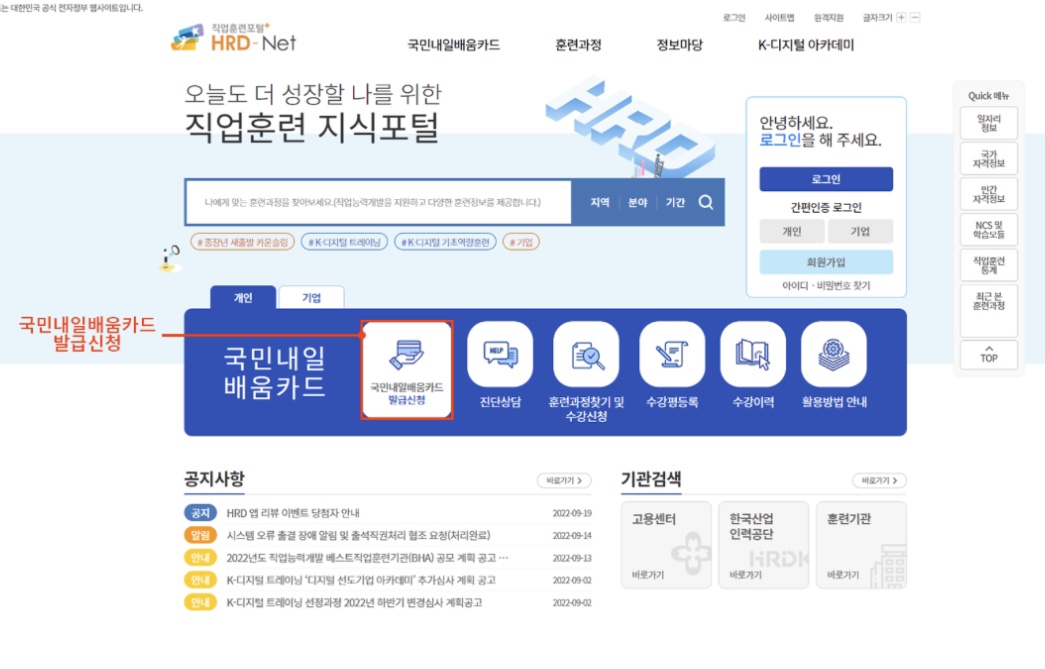The height and width of the screenshot is (669, 1045).
Task: Open the 진단상담 help chat icon
Action: 500,354
